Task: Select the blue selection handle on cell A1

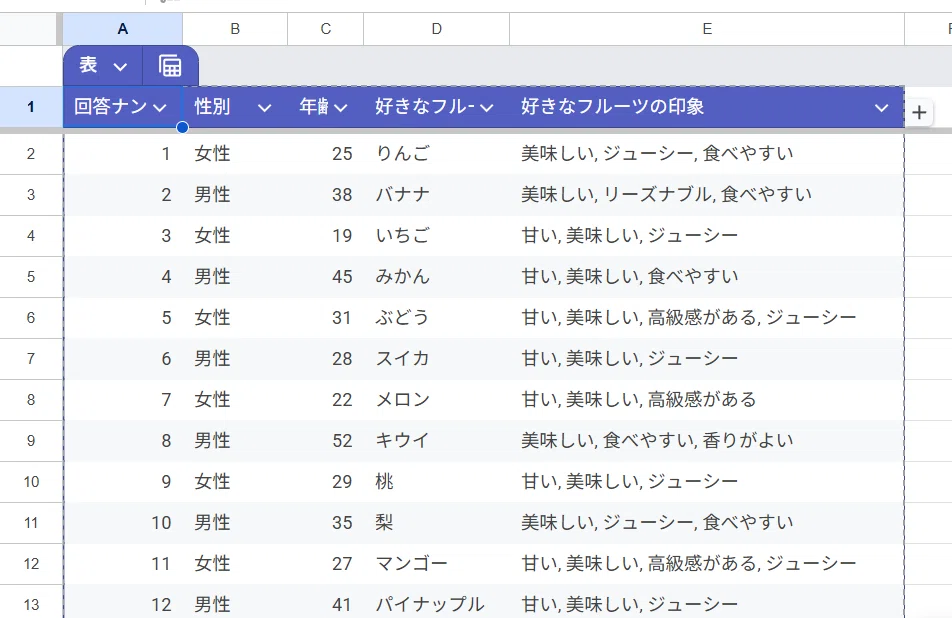Action: pos(182,127)
